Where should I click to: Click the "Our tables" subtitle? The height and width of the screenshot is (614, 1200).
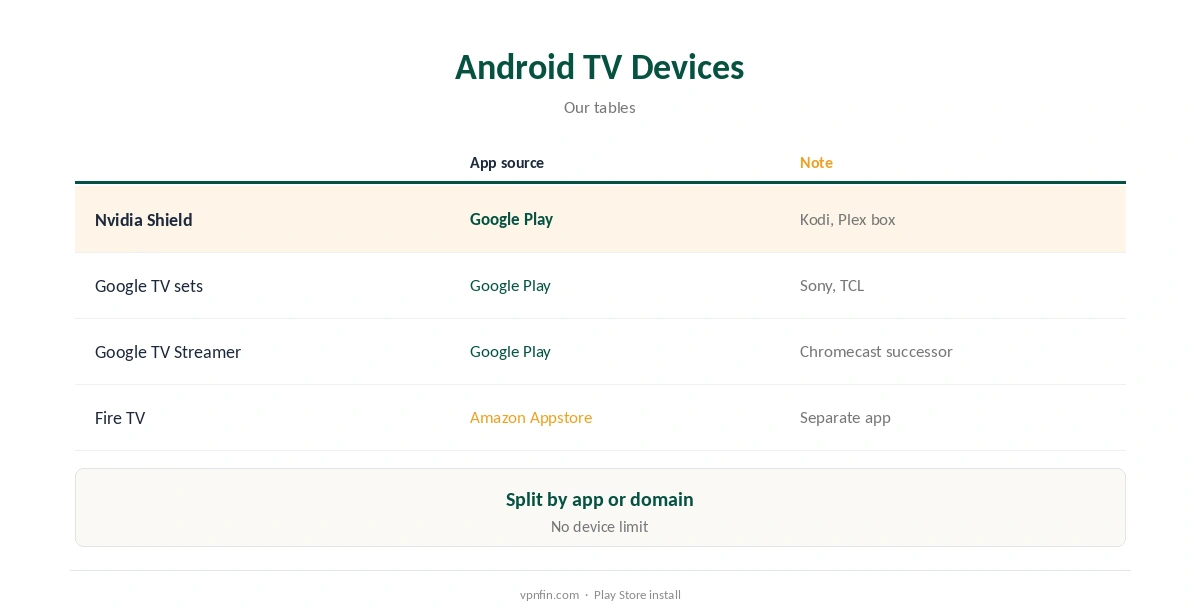tap(600, 107)
